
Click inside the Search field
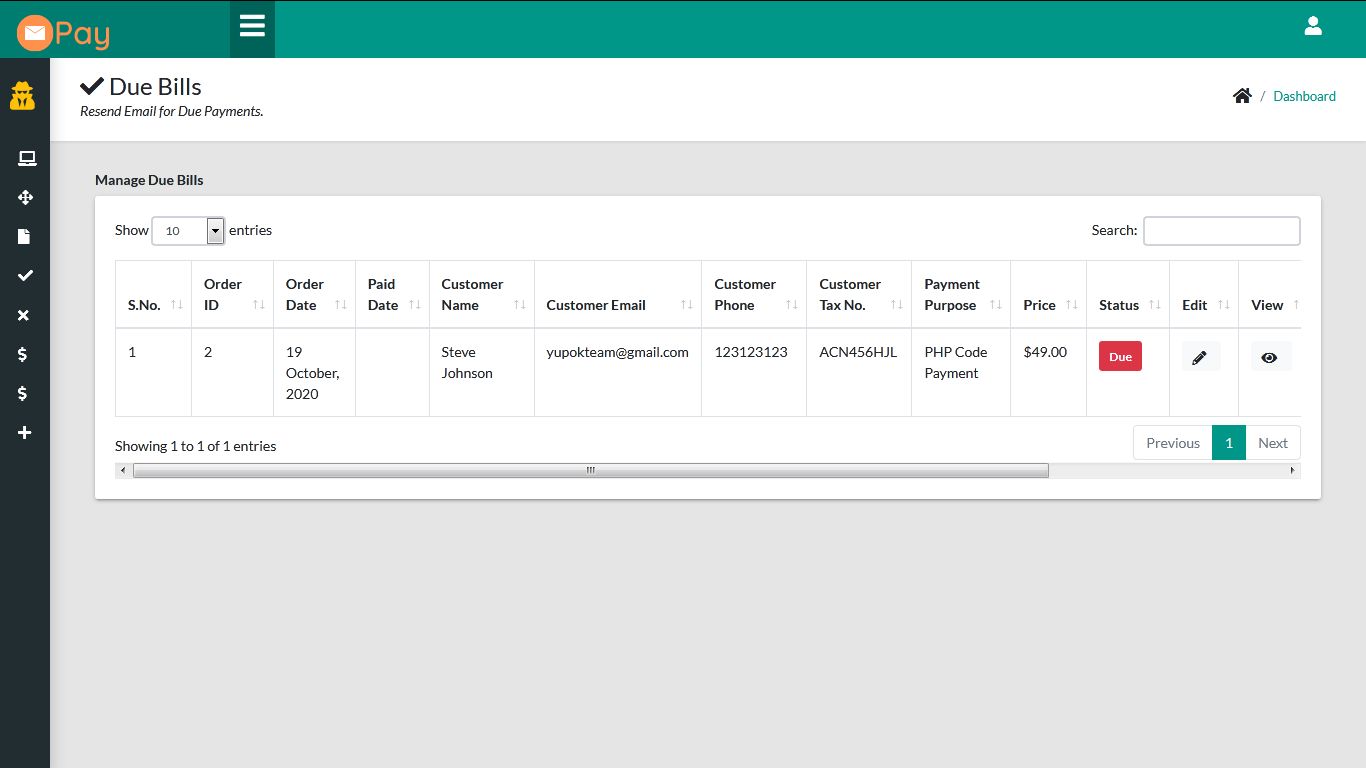tap(1221, 231)
